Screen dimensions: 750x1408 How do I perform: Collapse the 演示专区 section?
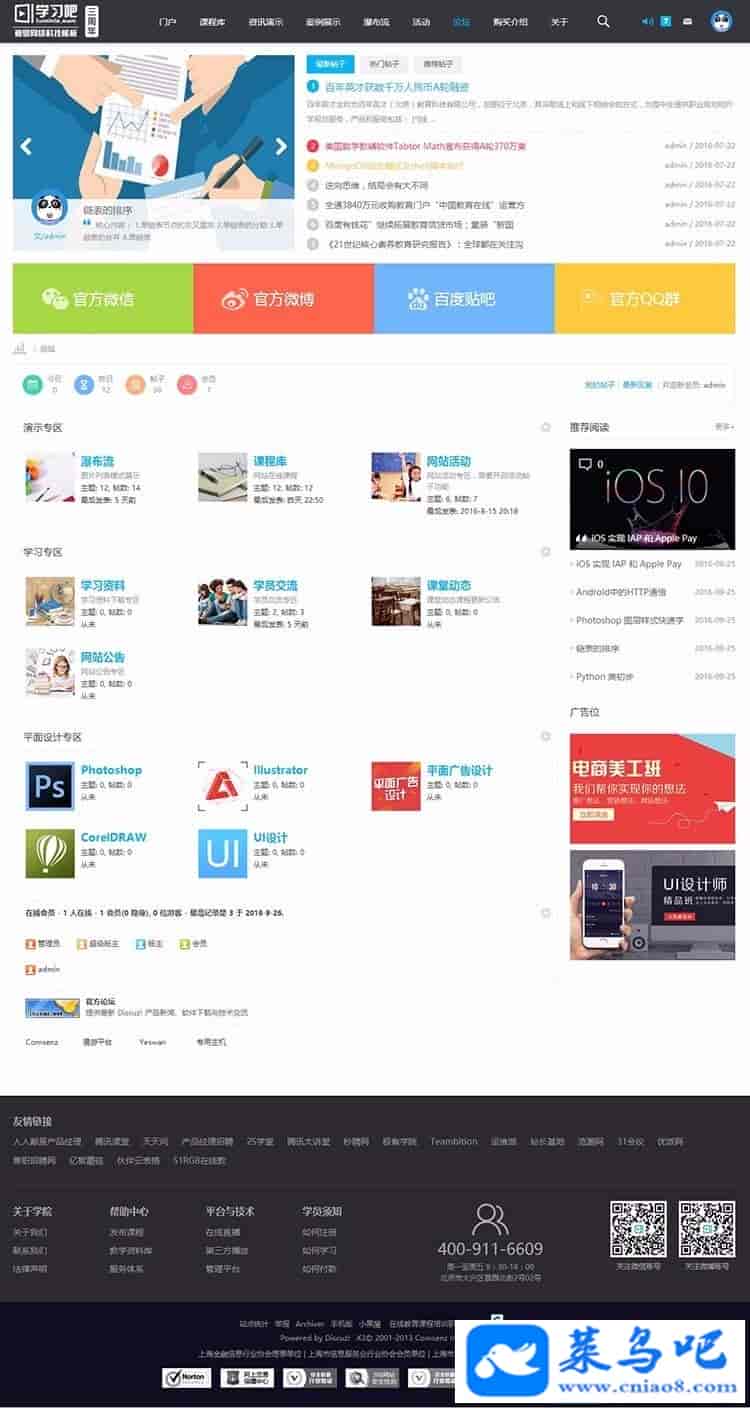point(546,427)
